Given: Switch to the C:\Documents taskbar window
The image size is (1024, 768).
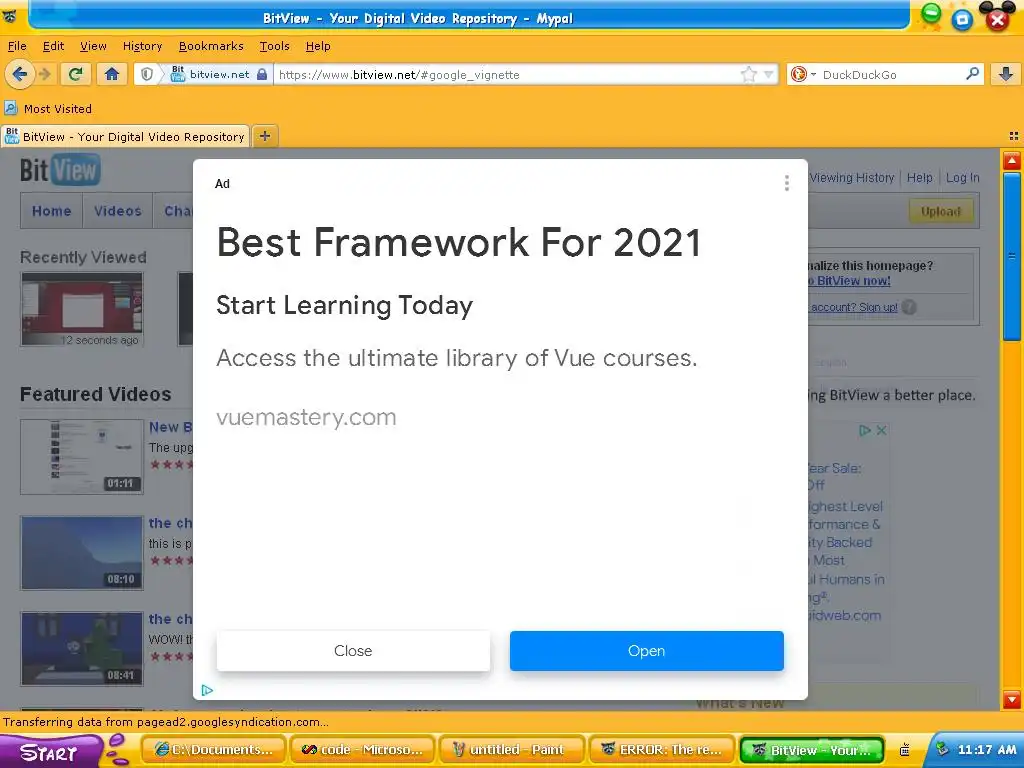Looking at the screenshot, I should (x=214, y=750).
